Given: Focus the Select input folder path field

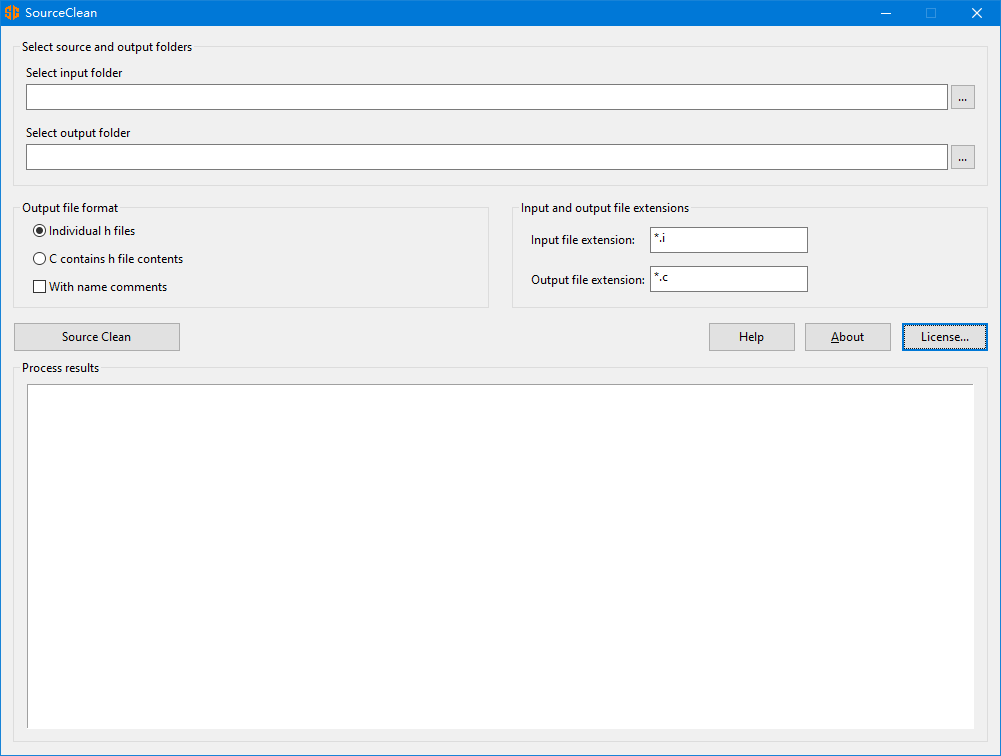Looking at the screenshot, I should click(x=486, y=97).
